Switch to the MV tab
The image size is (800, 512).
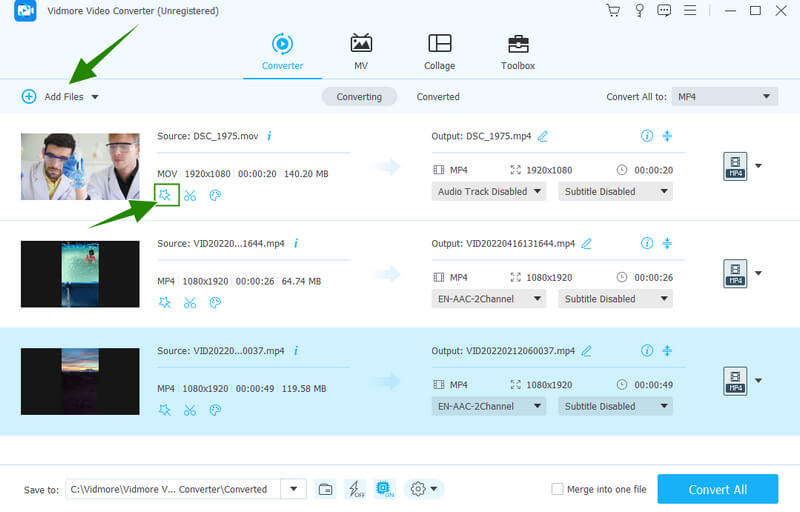pos(361,52)
